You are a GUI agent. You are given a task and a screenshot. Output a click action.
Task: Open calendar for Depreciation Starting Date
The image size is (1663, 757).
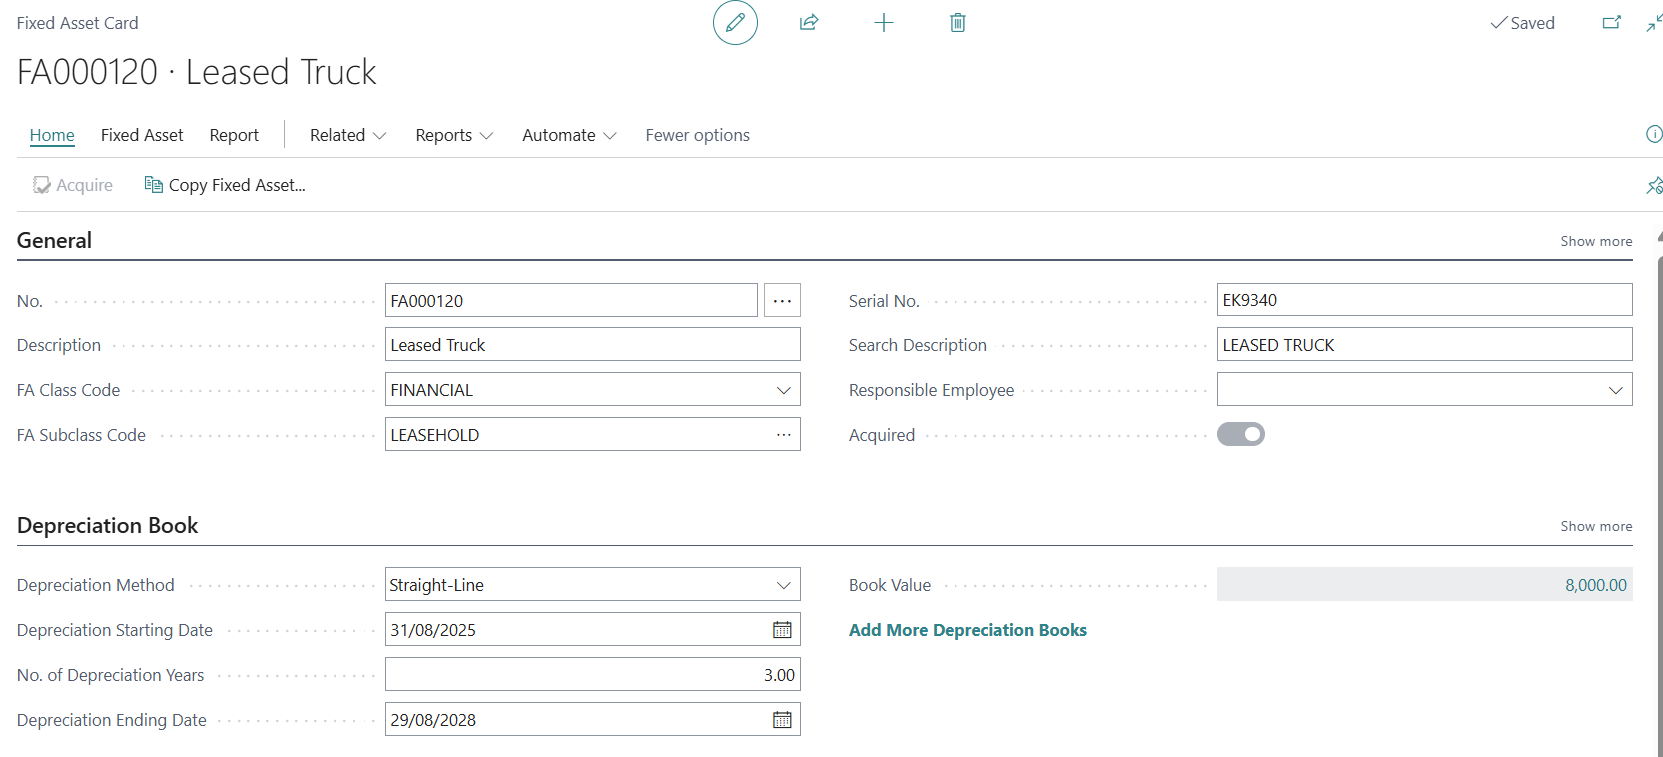[x=782, y=630]
